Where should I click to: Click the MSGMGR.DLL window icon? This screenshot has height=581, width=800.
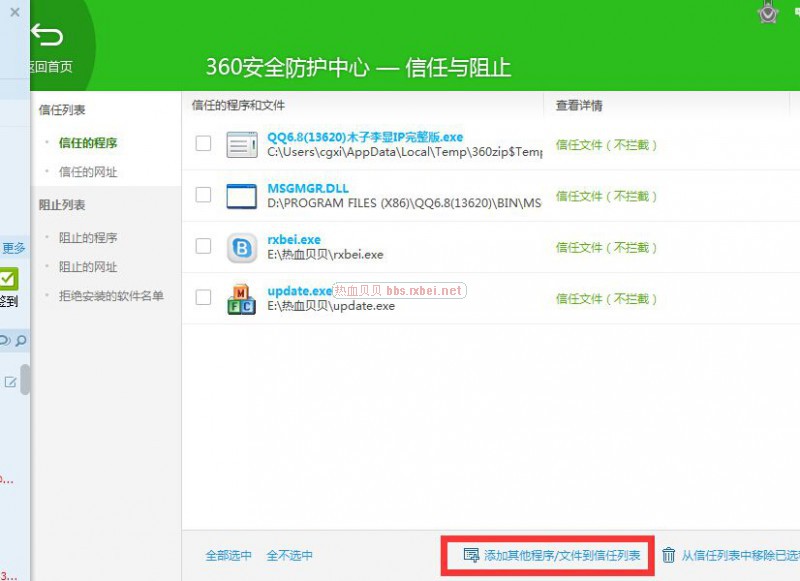(242, 196)
